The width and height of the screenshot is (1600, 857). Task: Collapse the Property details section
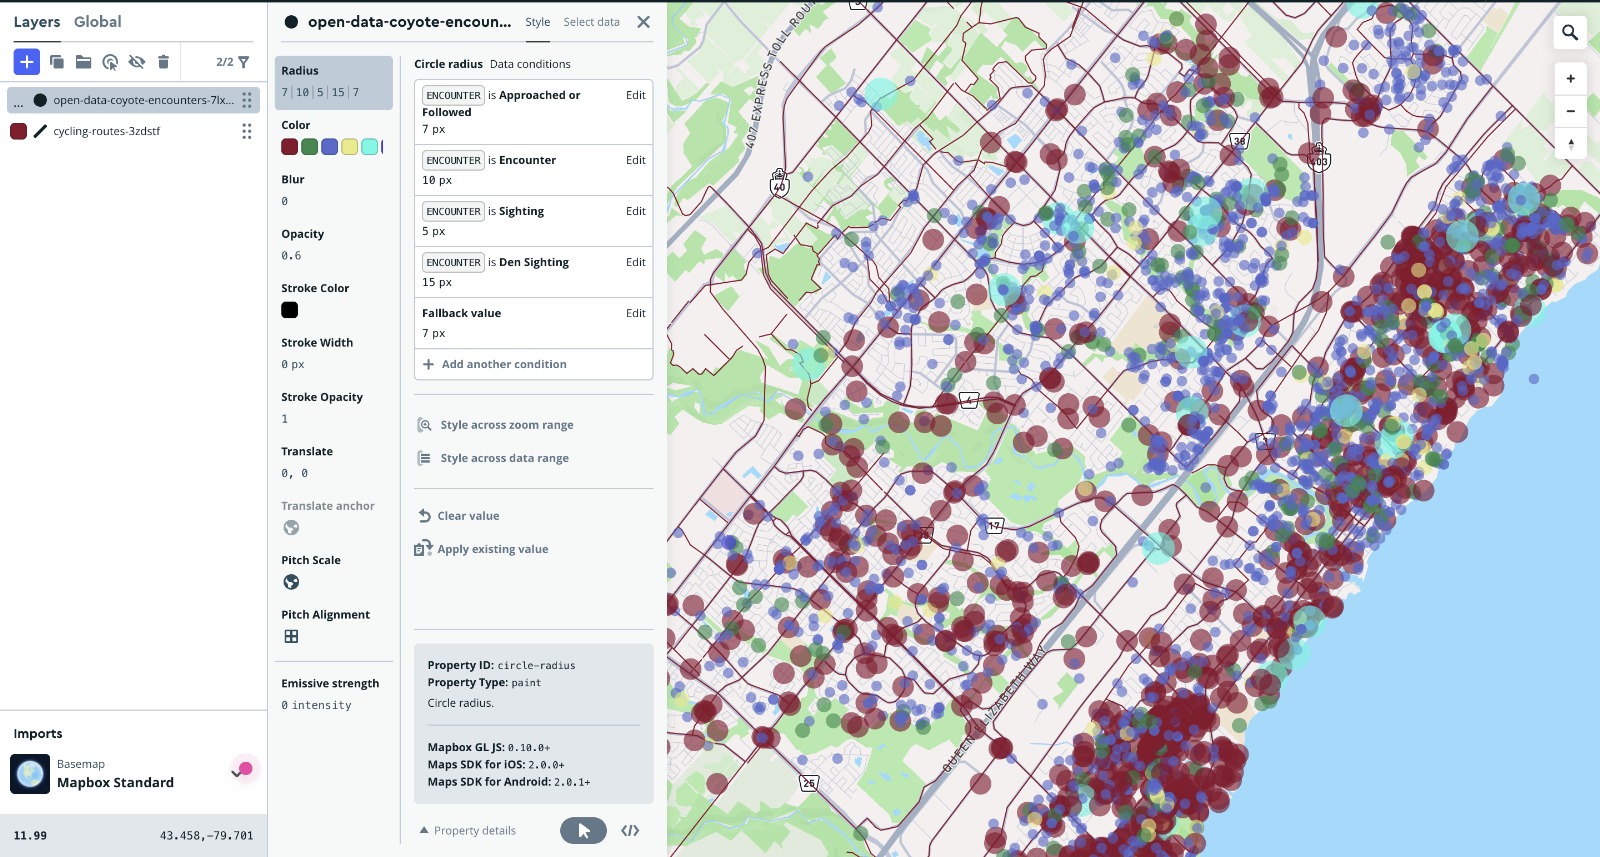[468, 831]
